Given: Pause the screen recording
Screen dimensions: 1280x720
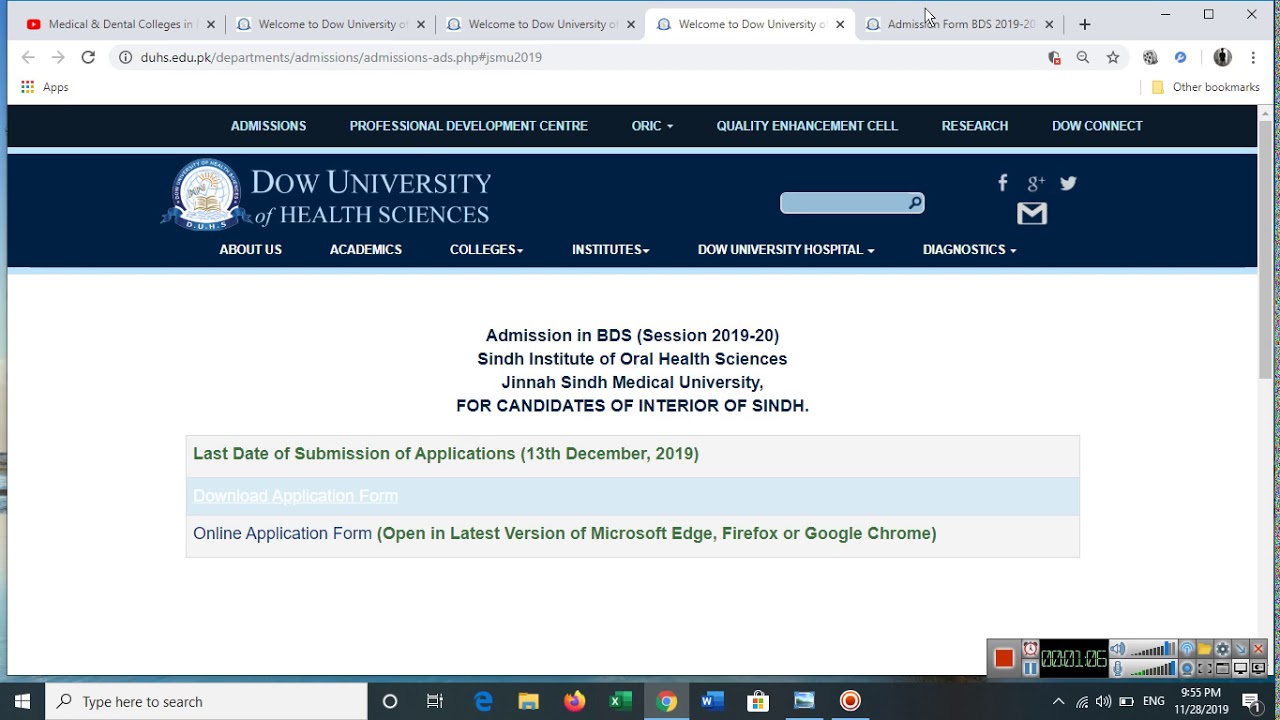Looking at the screenshot, I should (x=1030, y=668).
